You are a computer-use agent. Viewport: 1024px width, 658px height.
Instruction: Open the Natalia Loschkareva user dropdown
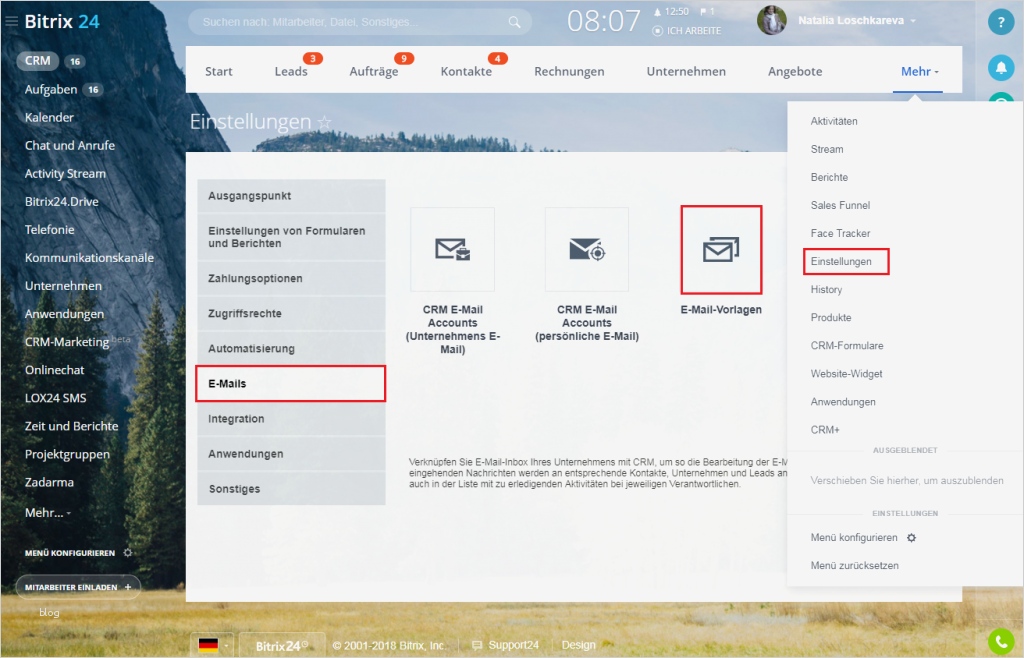click(856, 20)
